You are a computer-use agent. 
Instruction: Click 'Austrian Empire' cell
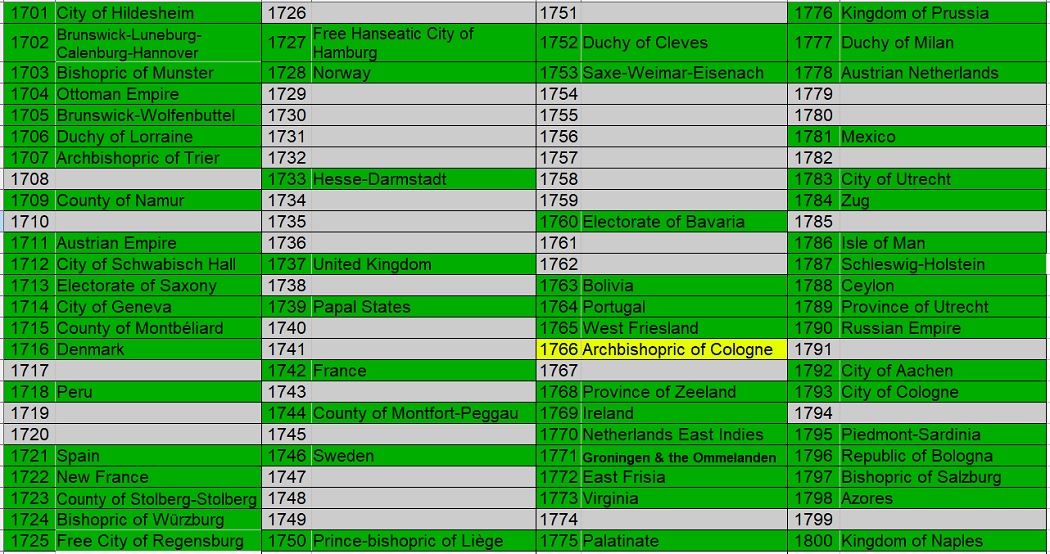tap(157, 243)
